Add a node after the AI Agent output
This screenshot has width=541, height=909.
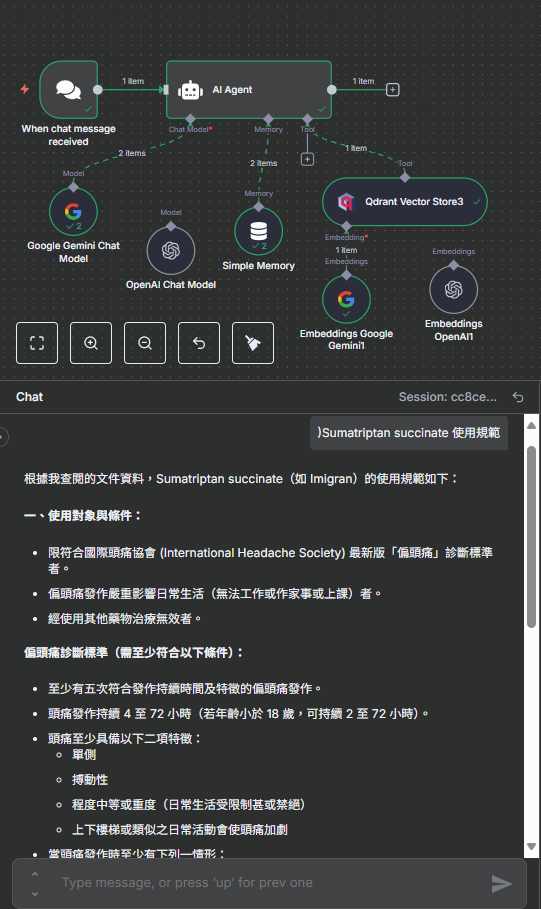[393, 90]
